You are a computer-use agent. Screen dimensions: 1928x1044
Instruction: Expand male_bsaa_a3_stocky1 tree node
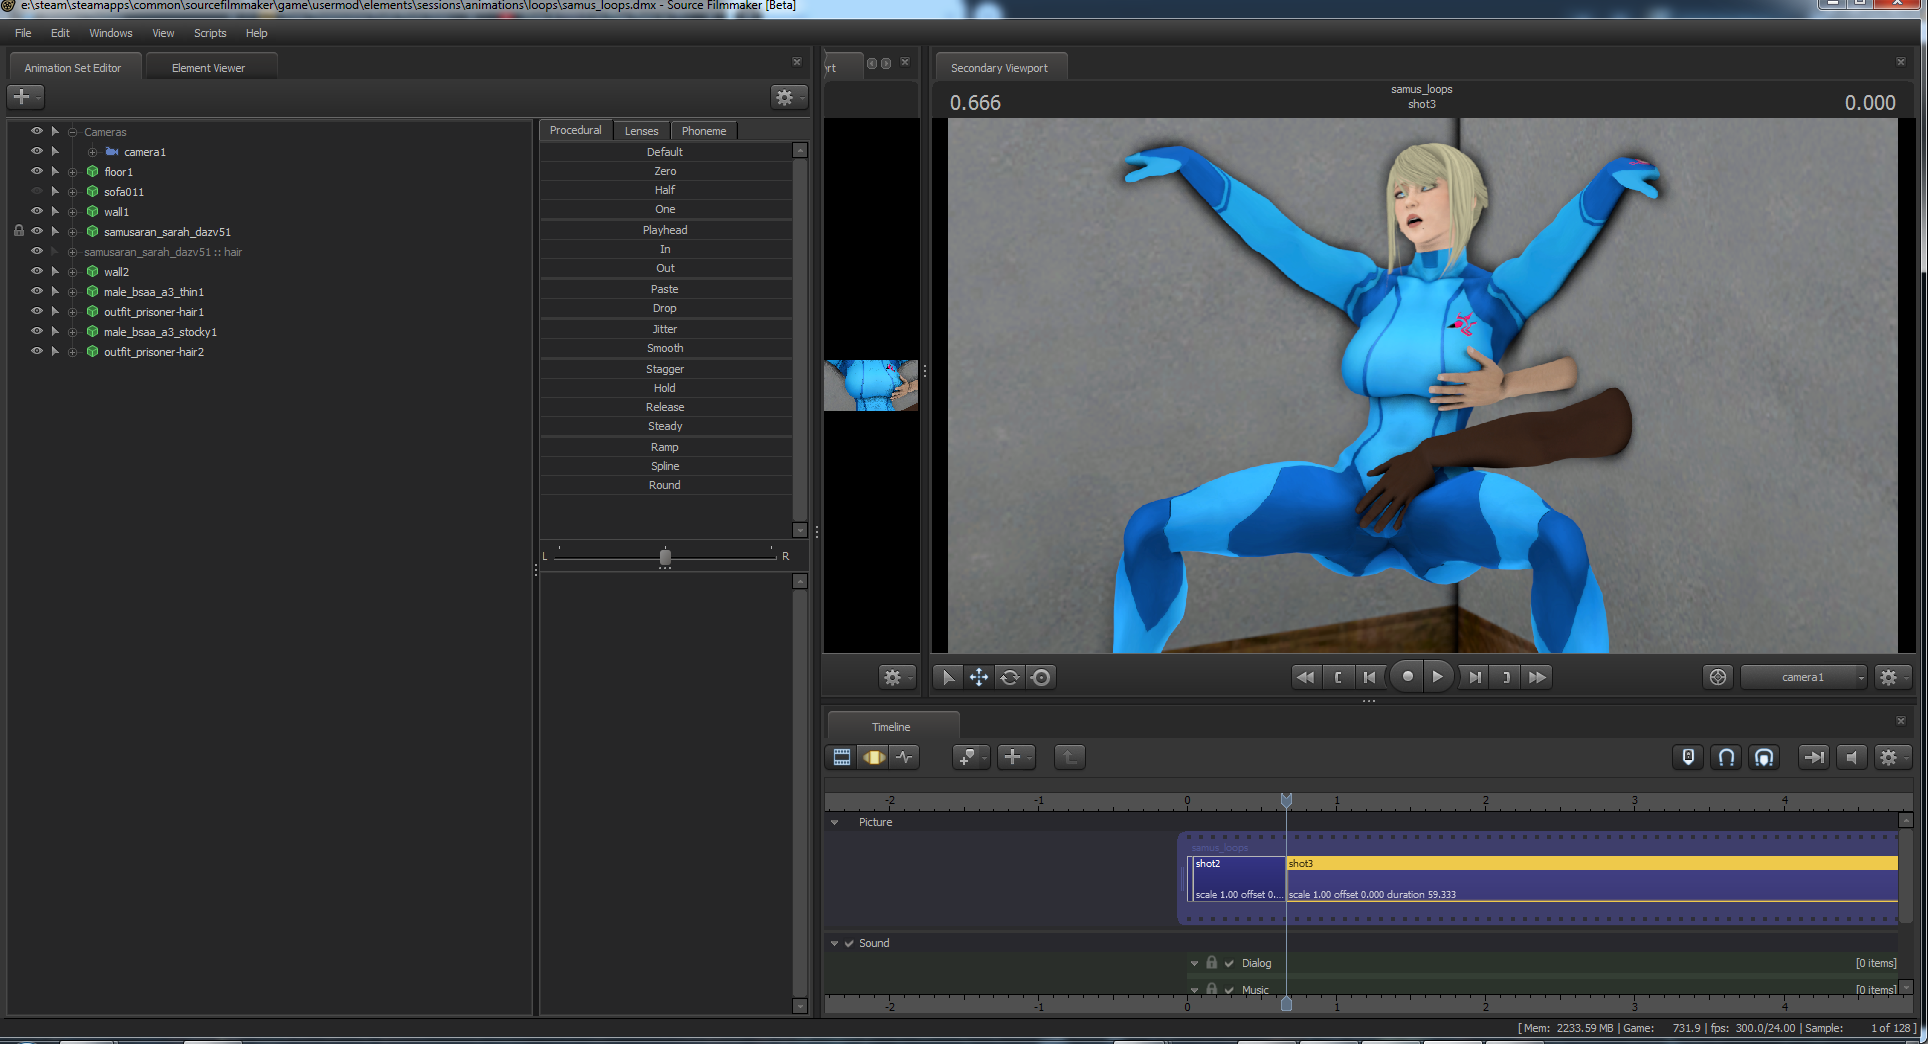tap(73, 332)
